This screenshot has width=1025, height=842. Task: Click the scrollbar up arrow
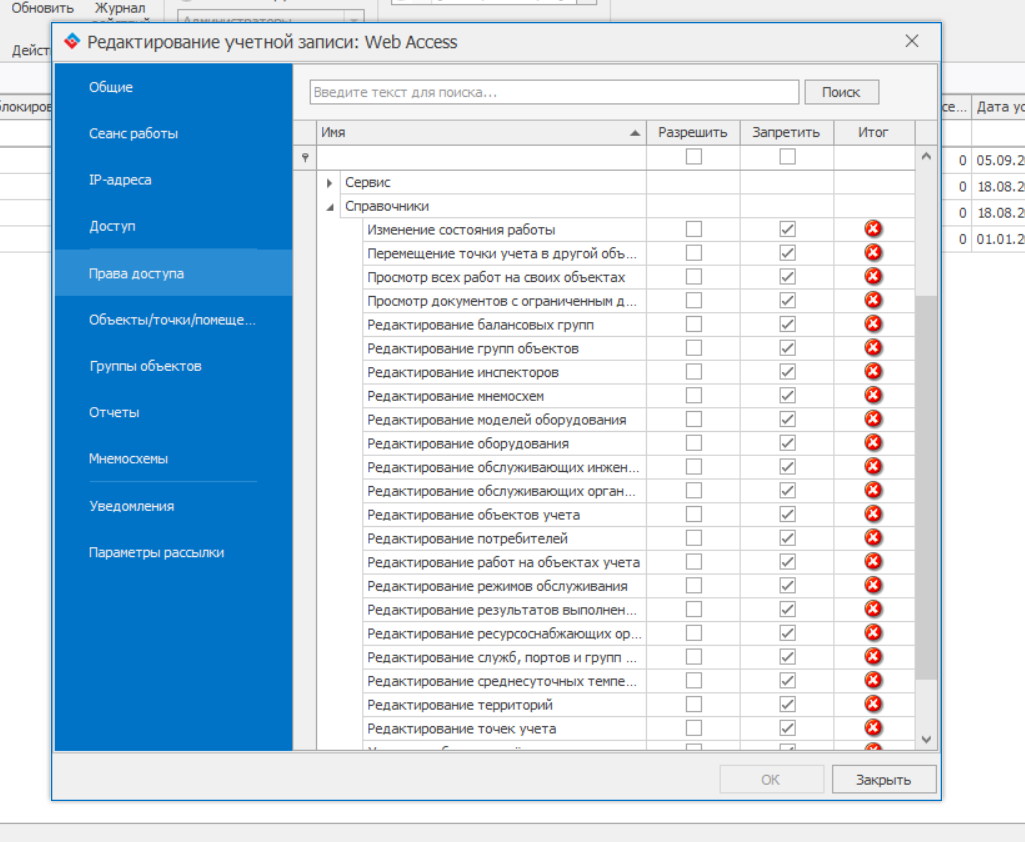point(926,156)
